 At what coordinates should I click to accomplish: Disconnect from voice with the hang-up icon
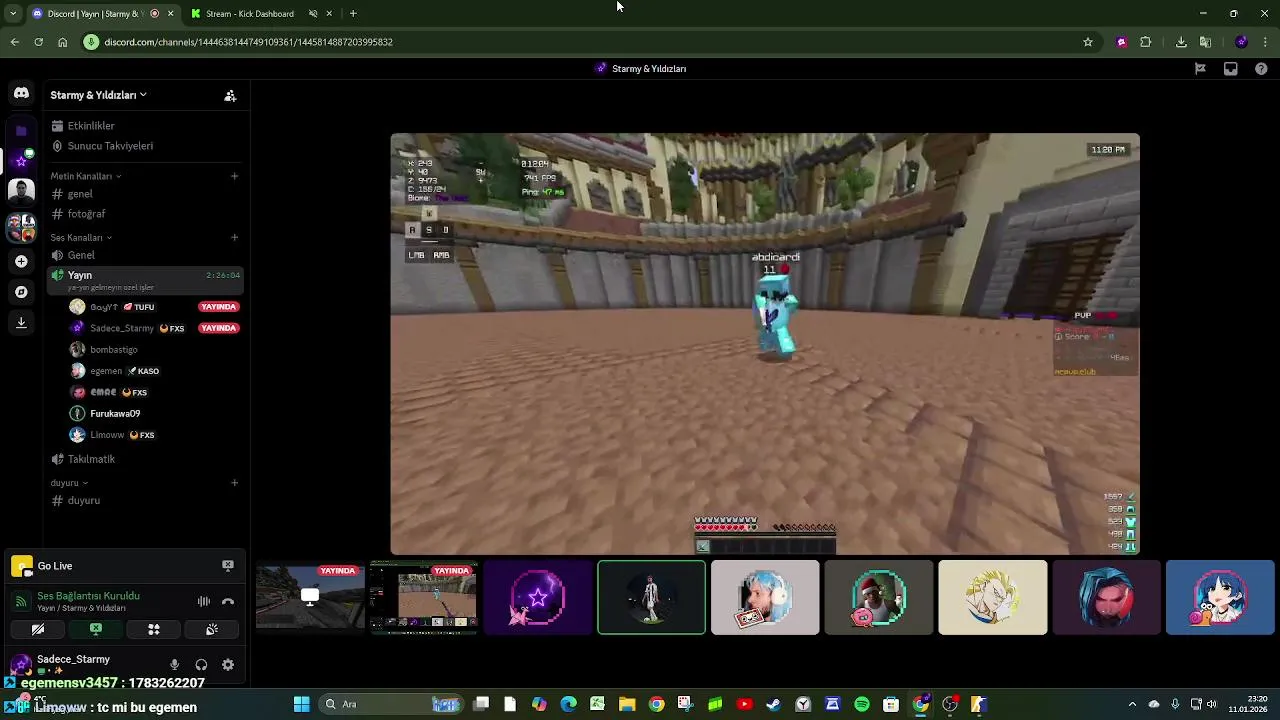pos(228,601)
